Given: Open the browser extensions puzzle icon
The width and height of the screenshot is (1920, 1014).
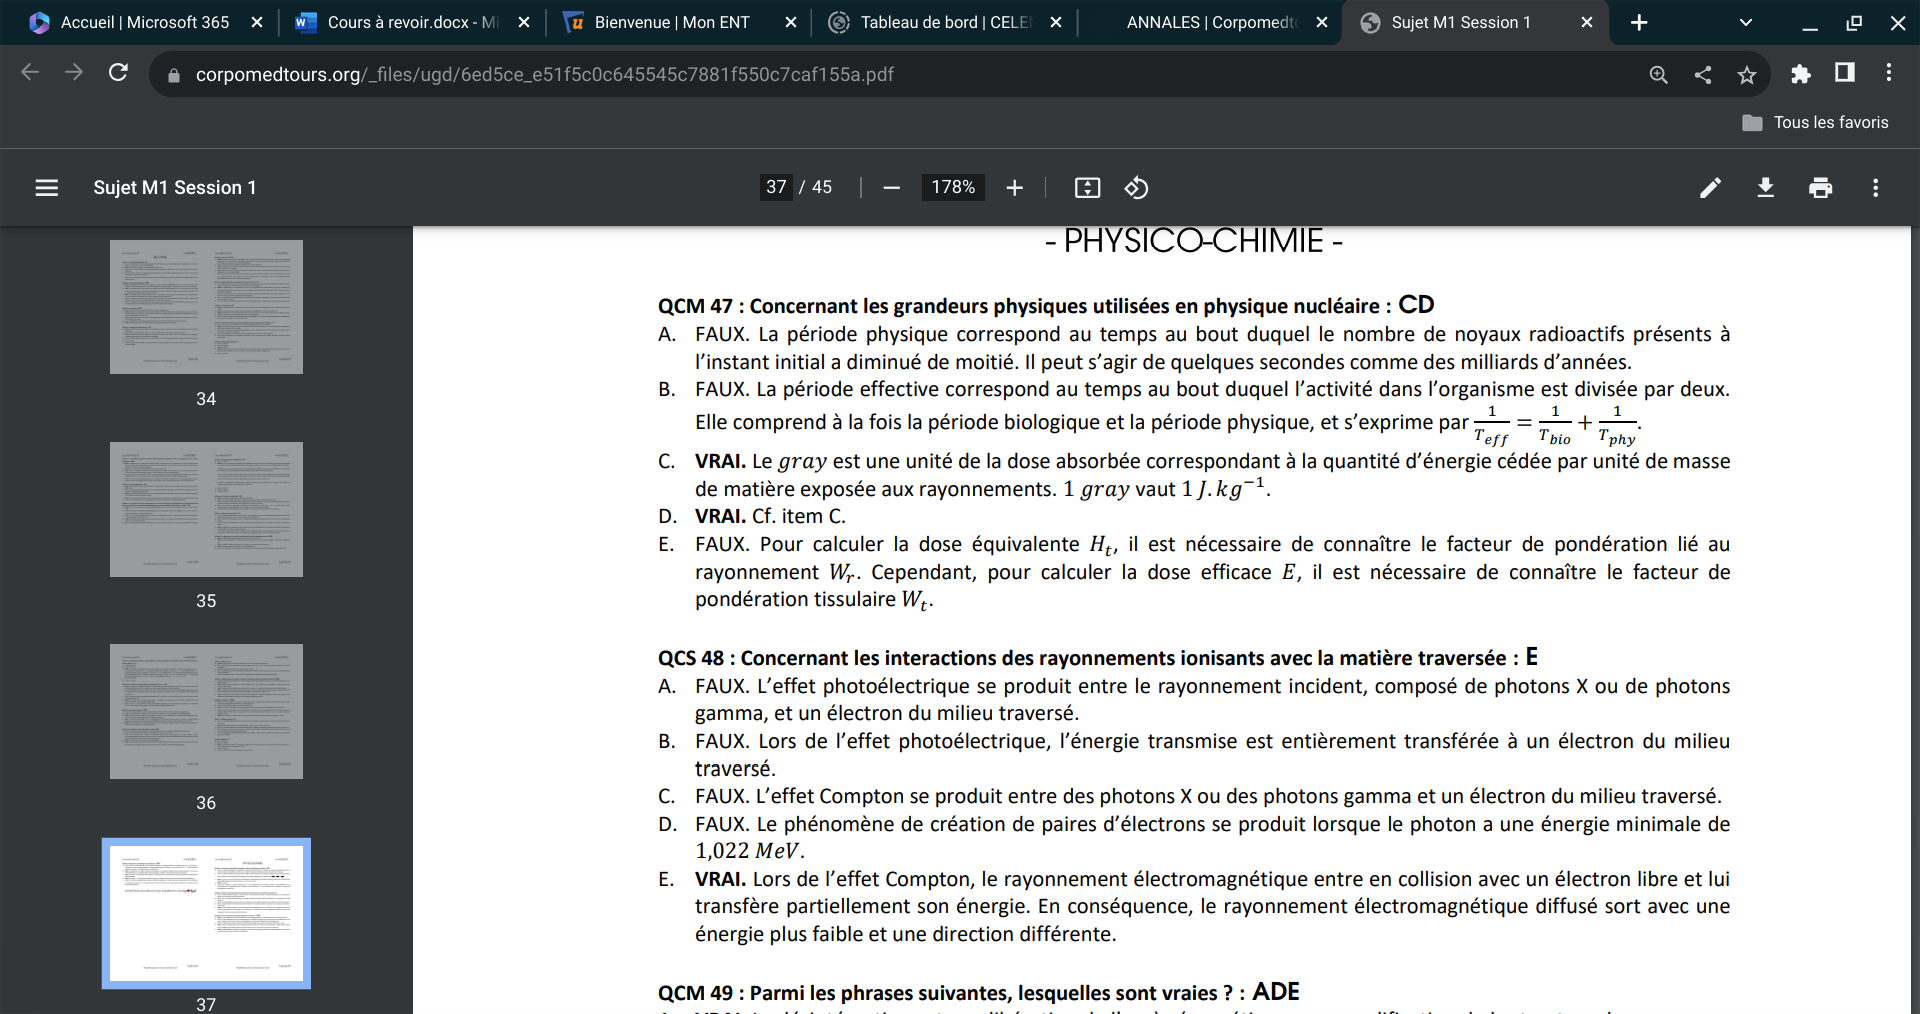Looking at the screenshot, I should pyautogui.click(x=1801, y=74).
